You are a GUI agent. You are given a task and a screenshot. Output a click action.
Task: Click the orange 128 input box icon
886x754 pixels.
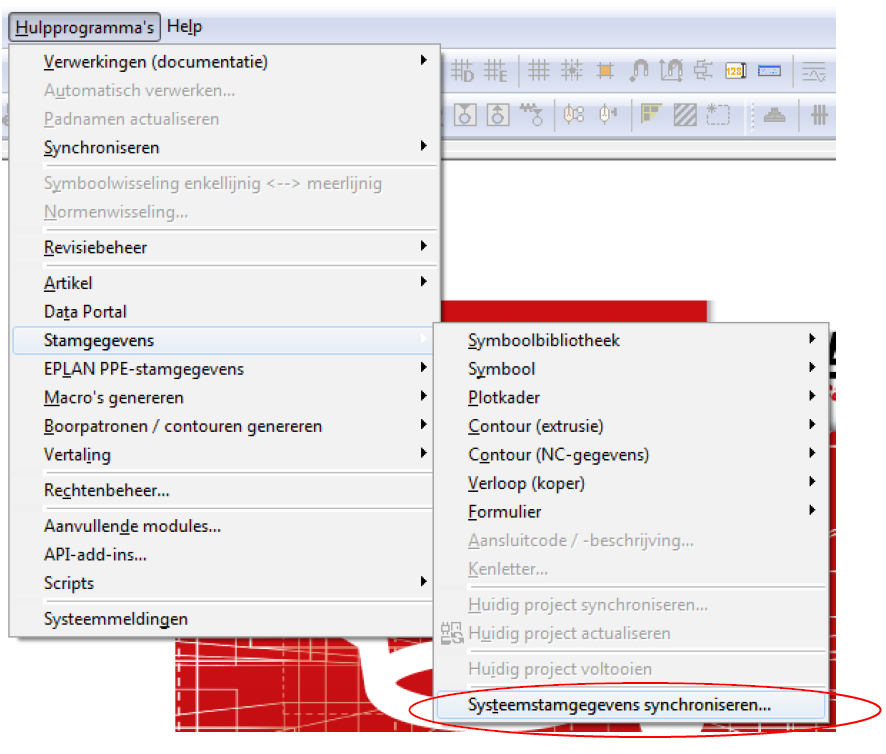tap(736, 71)
